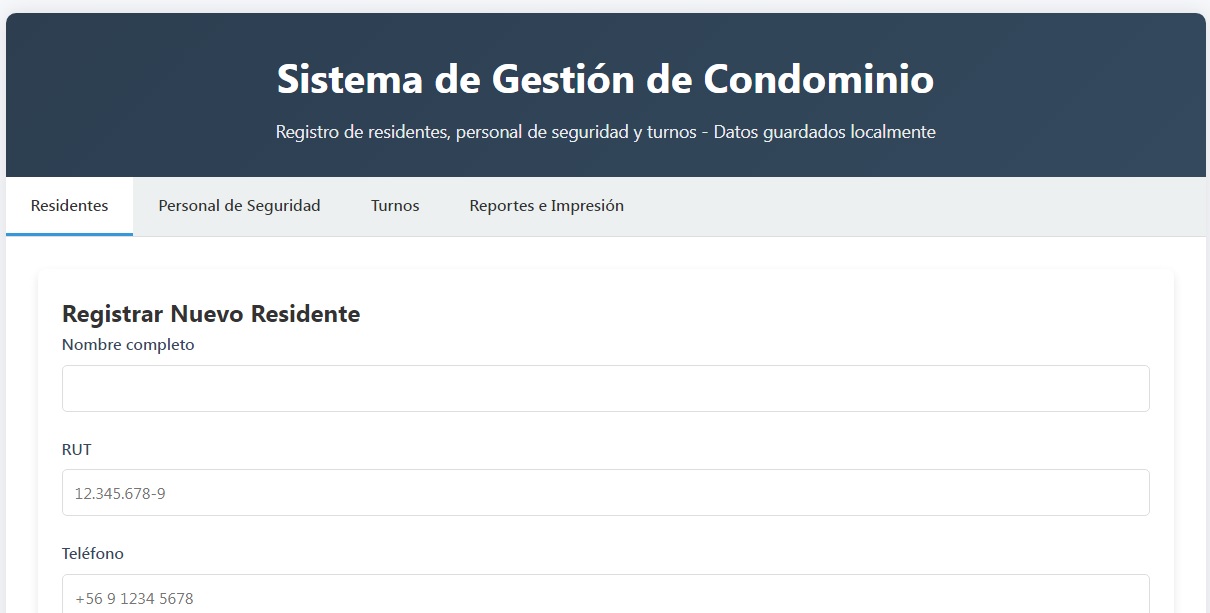Click the RUT field label
This screenshot has height=613, width=1210.
(x=76, y=449)
